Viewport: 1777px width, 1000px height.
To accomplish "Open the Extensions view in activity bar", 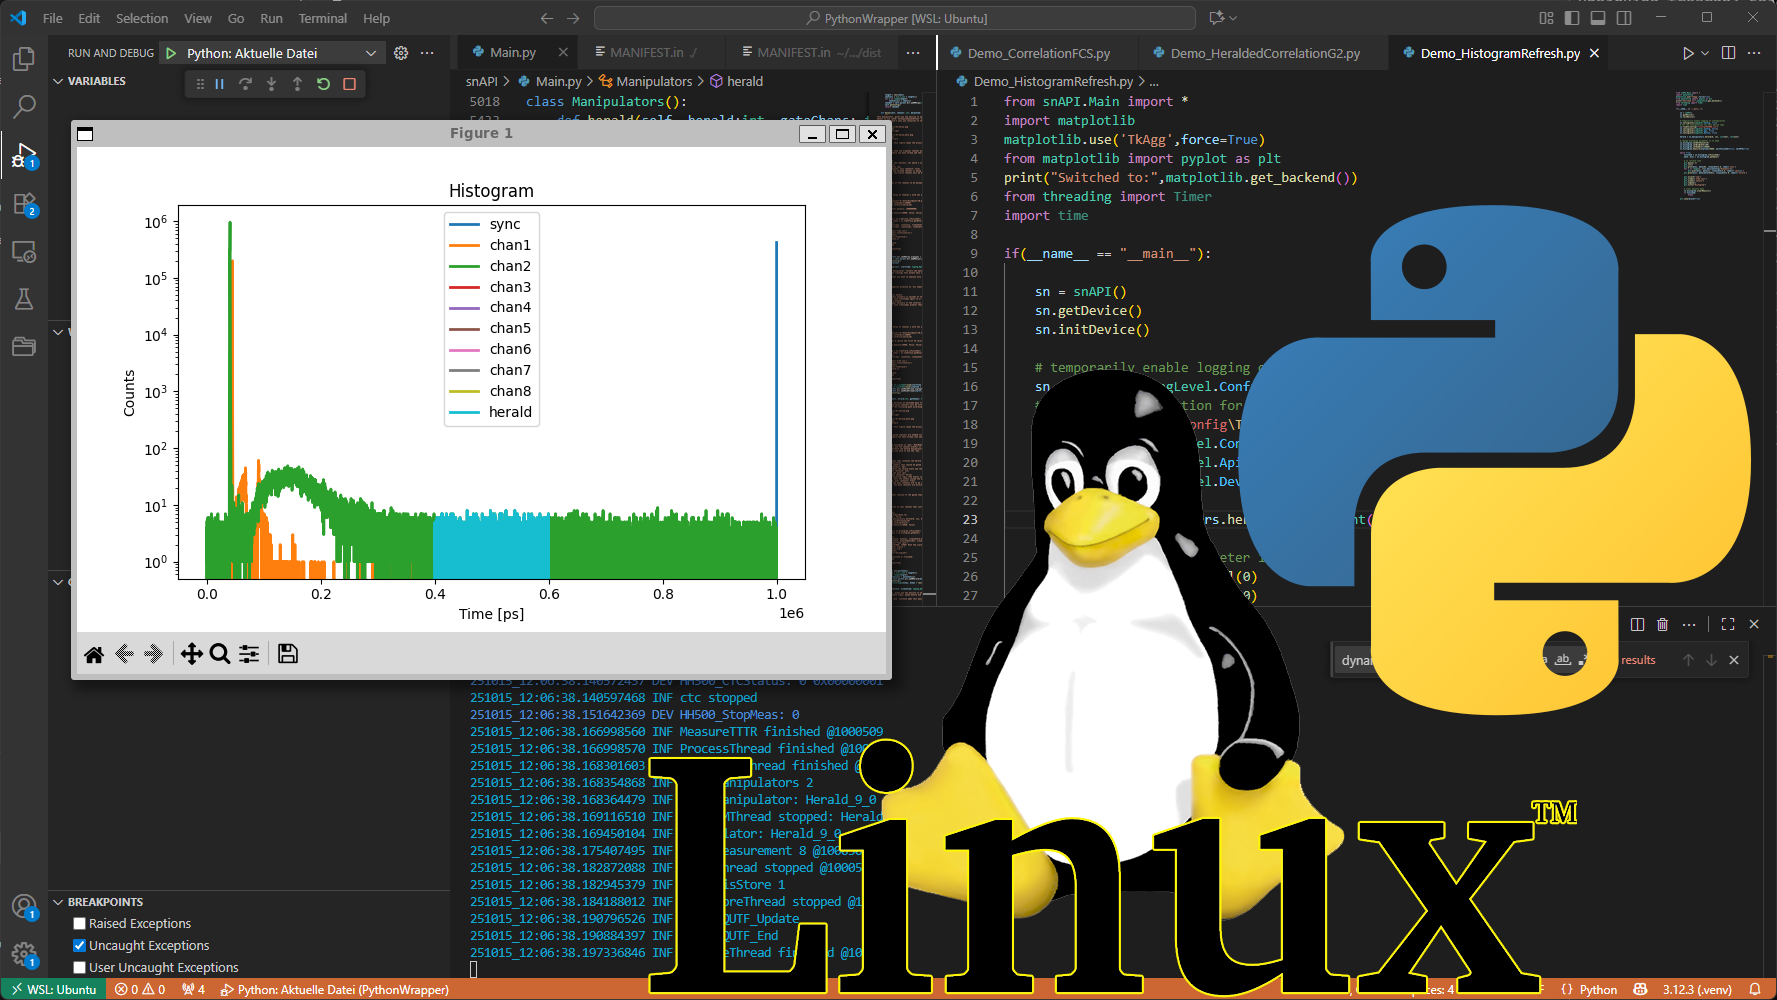I will point(24,205).
